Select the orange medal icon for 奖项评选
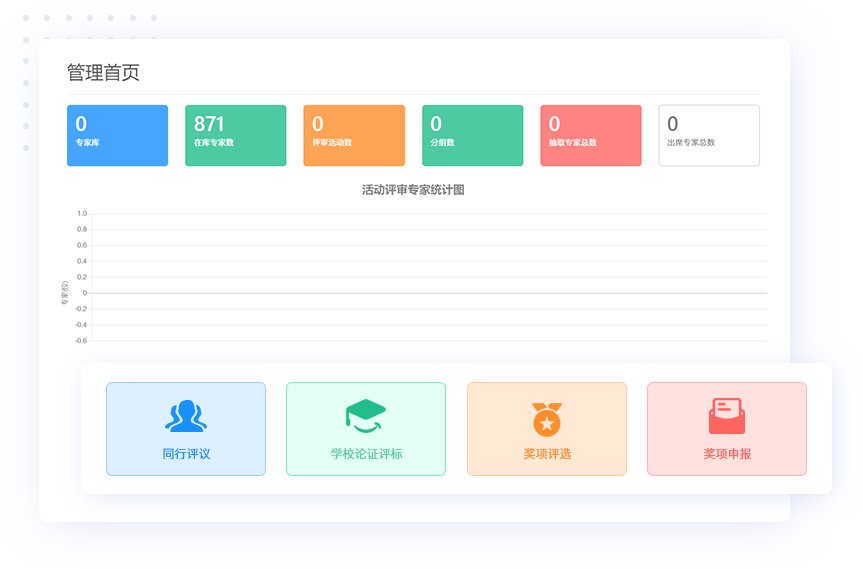Screen dimensions: 863x569 coord(547,418)
